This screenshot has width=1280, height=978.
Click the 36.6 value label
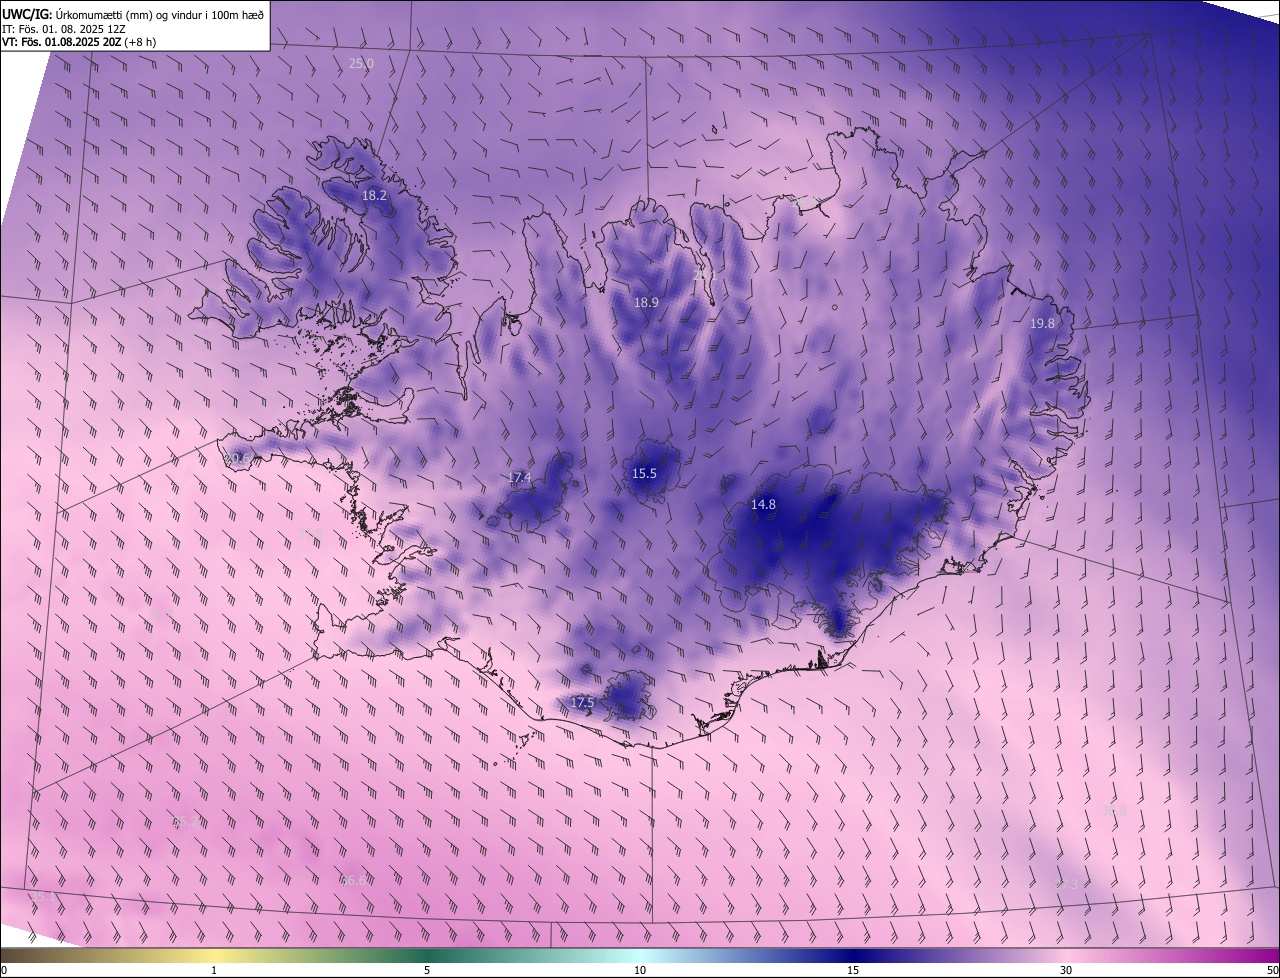click(353, 881)
